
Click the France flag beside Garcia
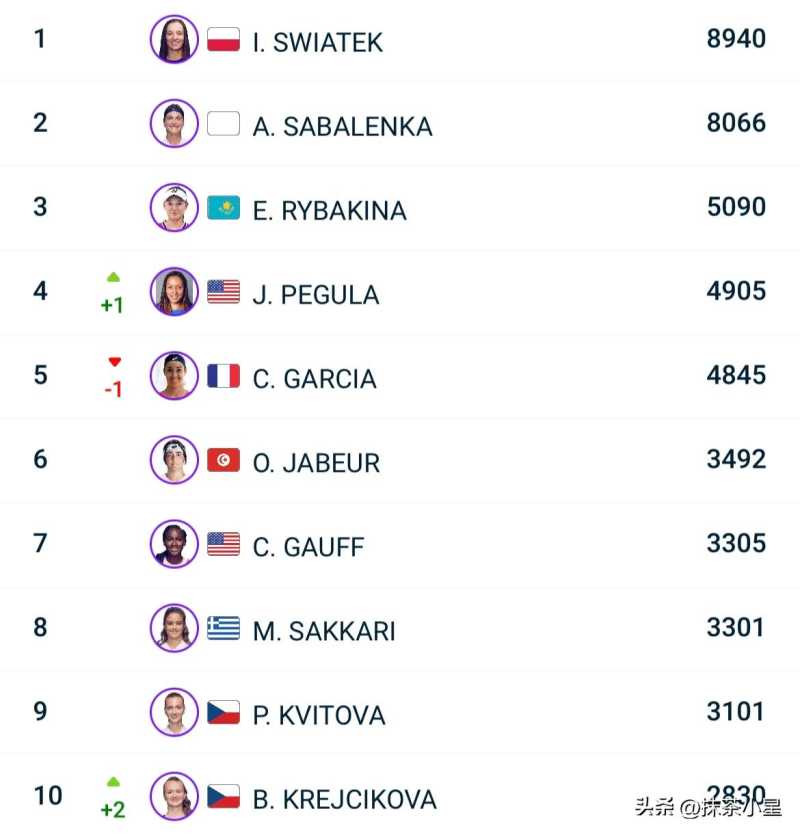pyautogui.click(x=223, y=376)
